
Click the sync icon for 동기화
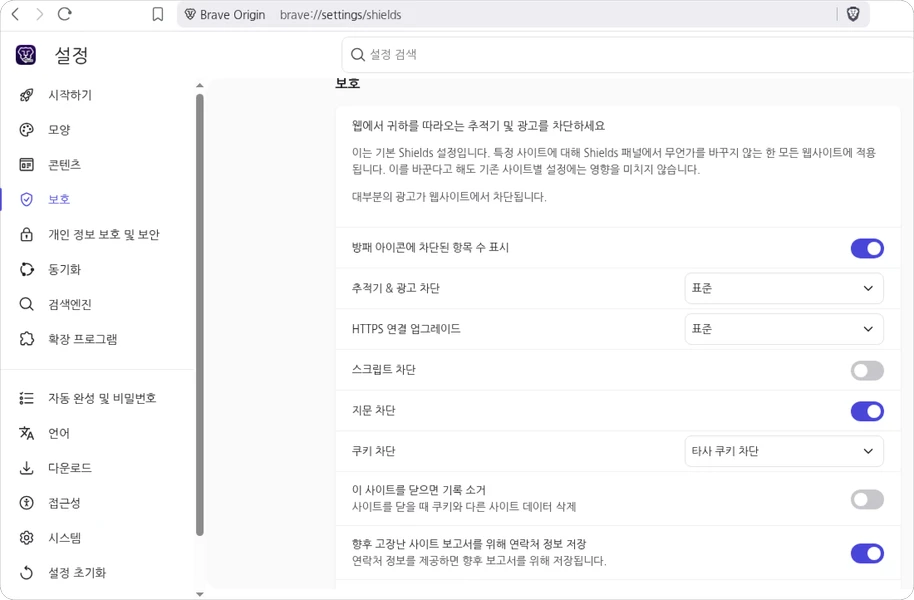(27, 269)
